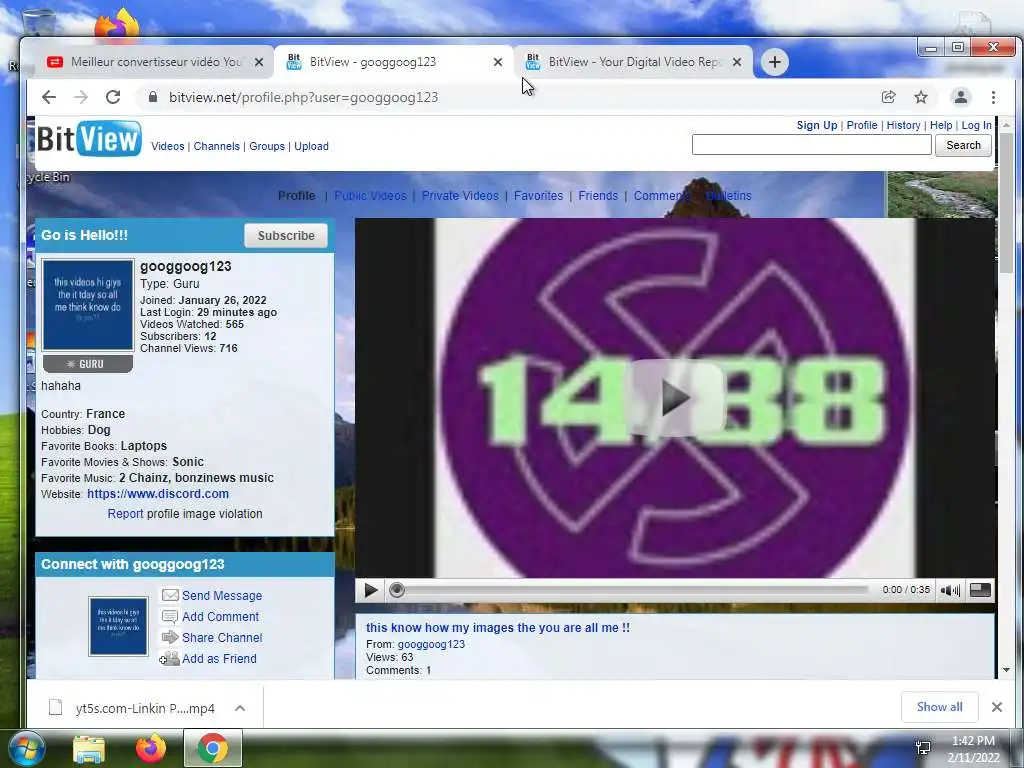Viewport: 1024px width, 768px height.
Task: Click small avatar in Connect panel
Action: pyautogui.click(x=118, y=626)
